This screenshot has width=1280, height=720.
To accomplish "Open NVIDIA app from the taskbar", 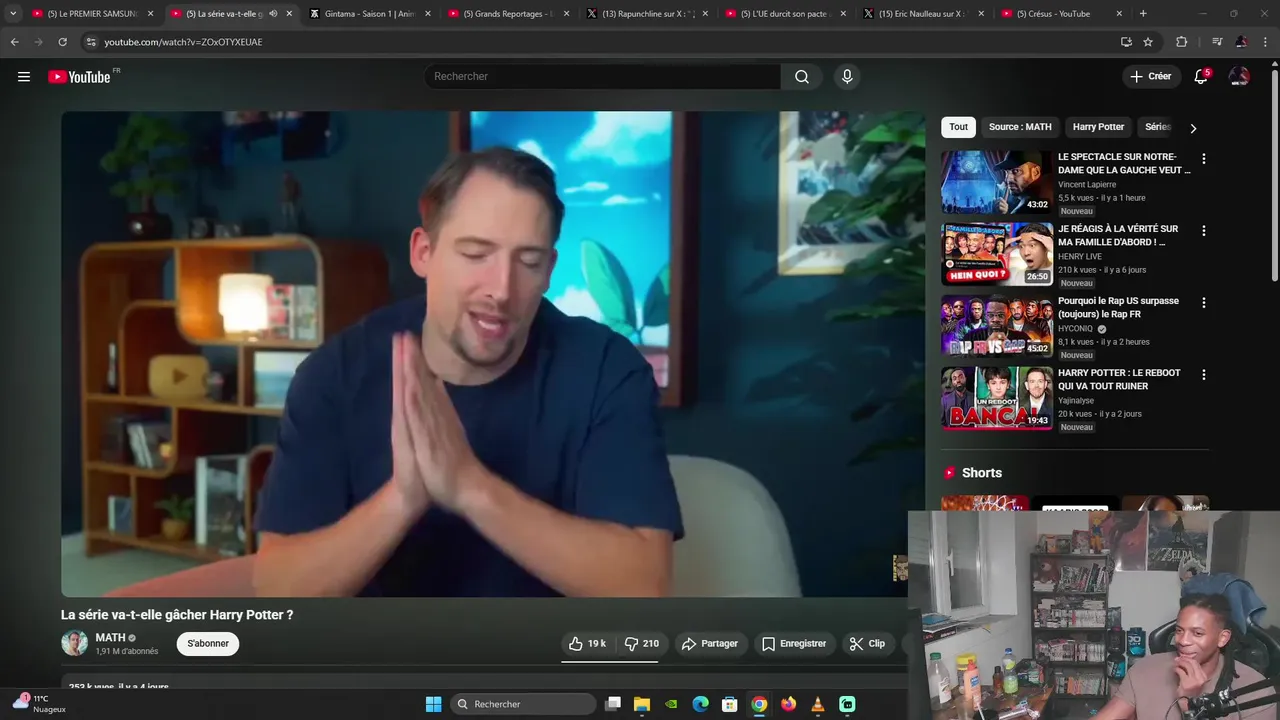I will tap(672, 704).
